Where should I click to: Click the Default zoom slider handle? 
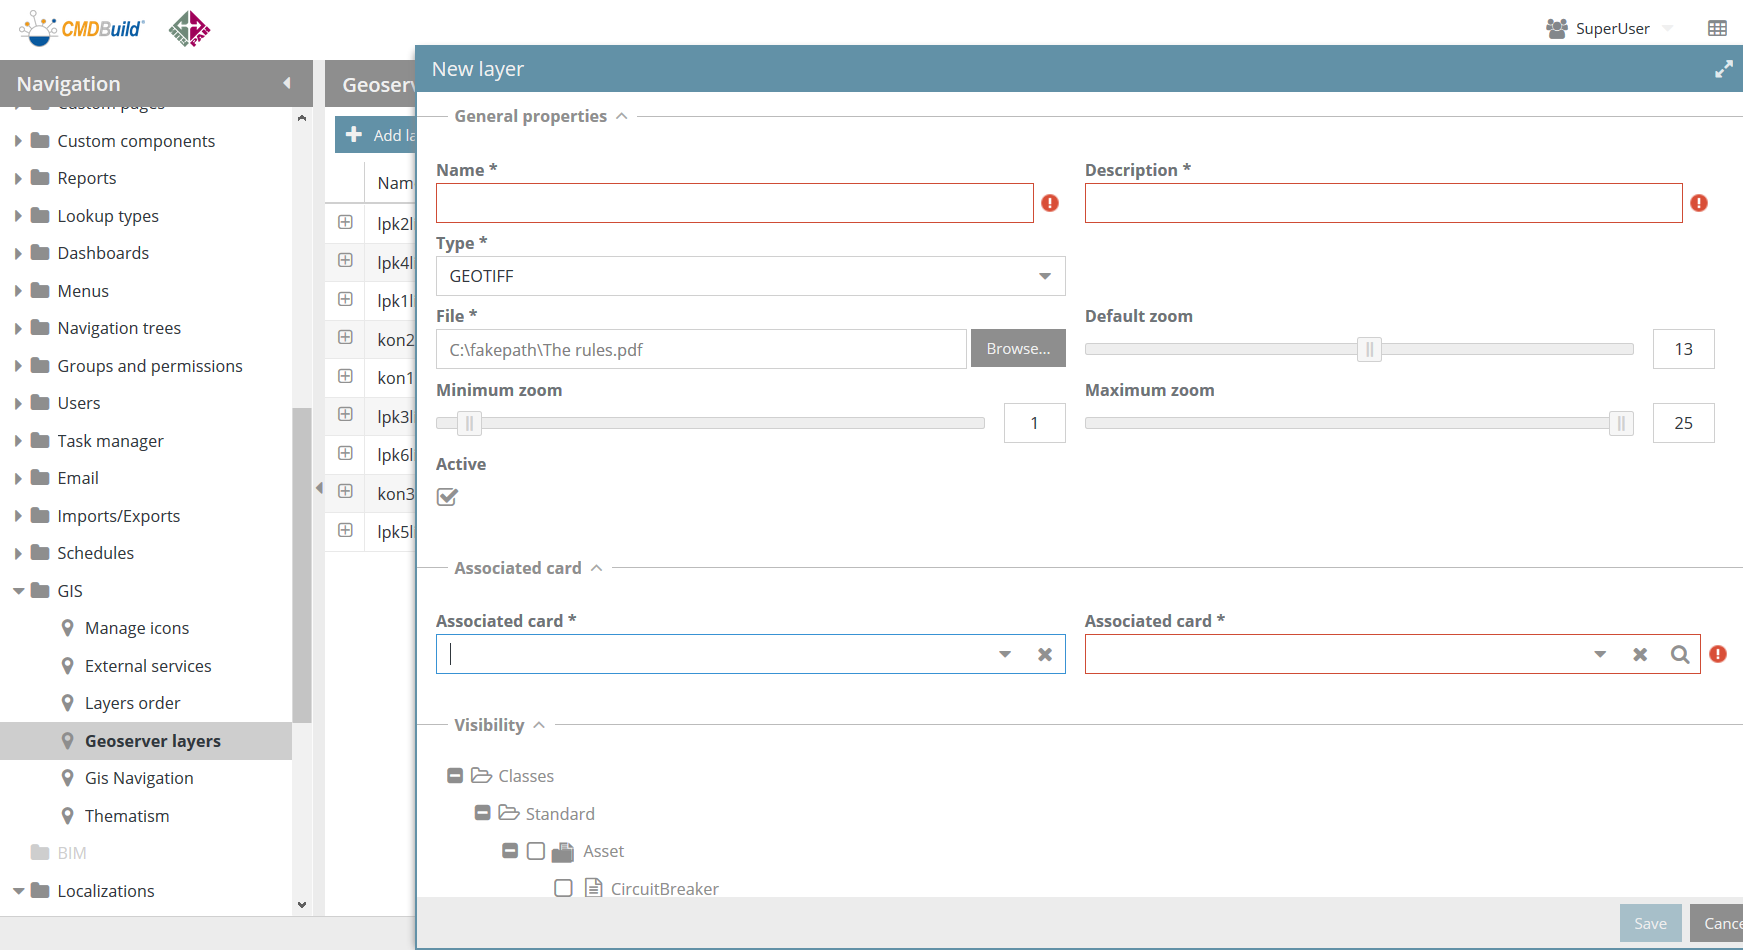tap(1369, 349)
